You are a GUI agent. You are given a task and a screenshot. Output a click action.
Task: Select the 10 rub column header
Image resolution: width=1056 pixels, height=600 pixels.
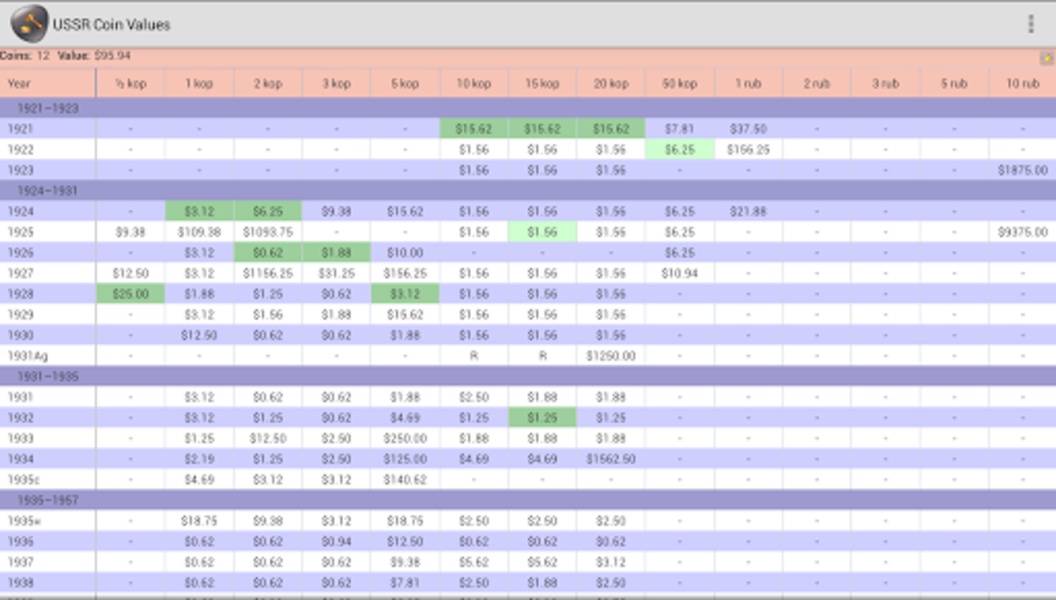(x=1022, y=84)
